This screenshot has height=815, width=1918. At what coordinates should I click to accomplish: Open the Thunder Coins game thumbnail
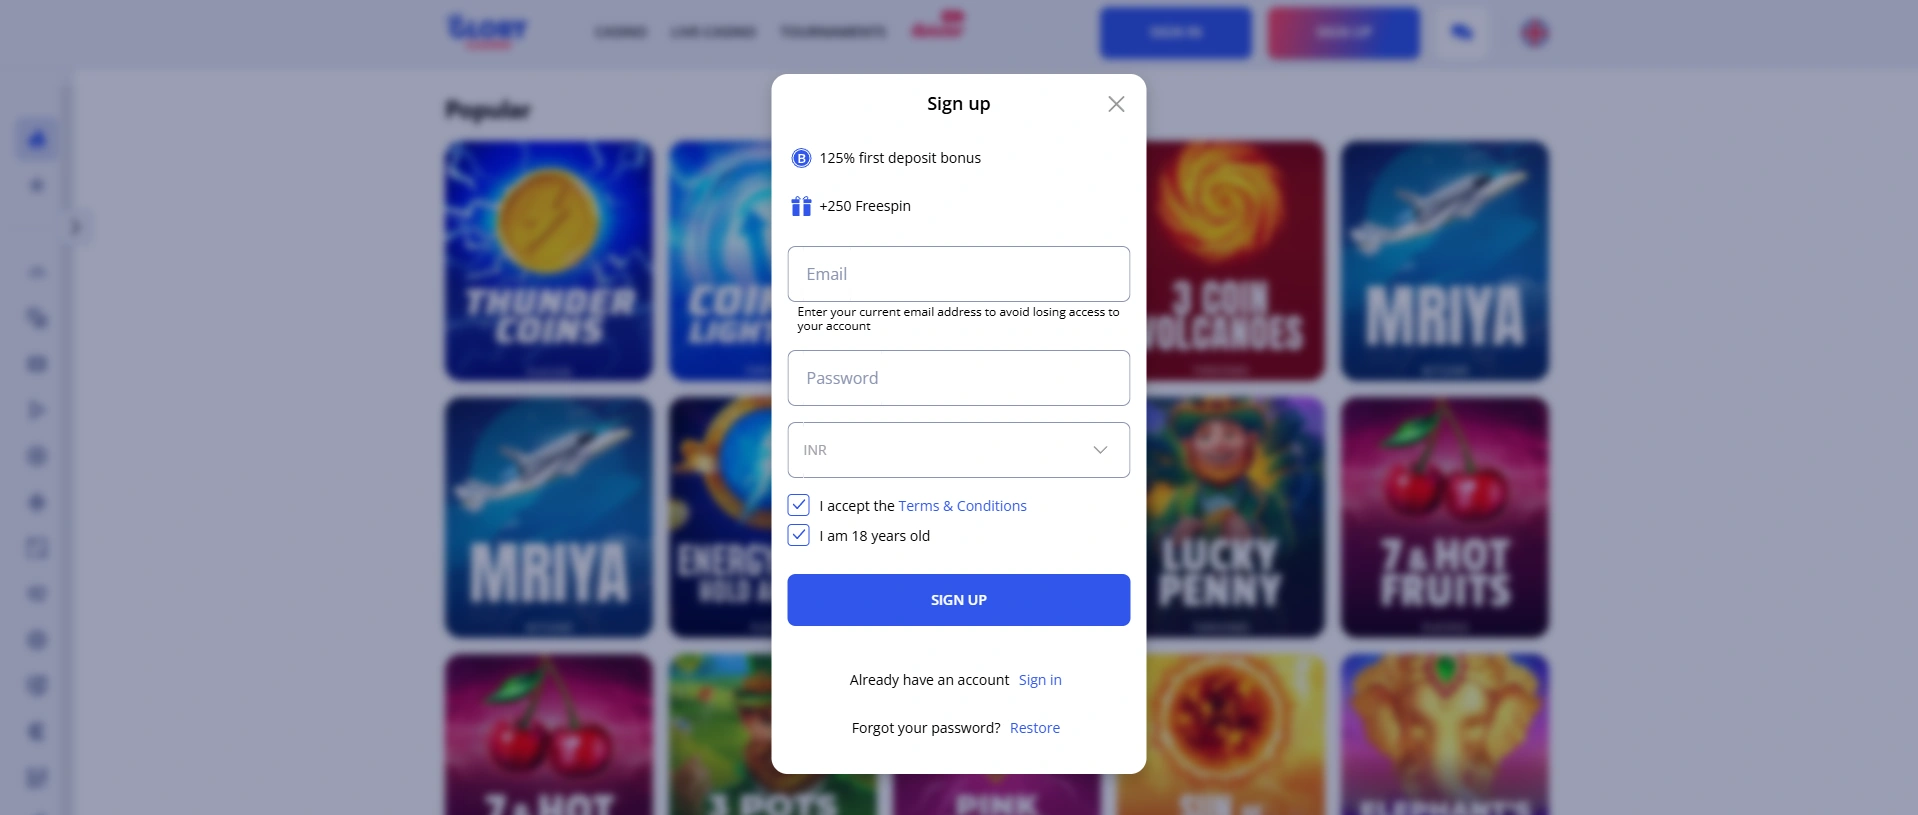click(548, 261)
